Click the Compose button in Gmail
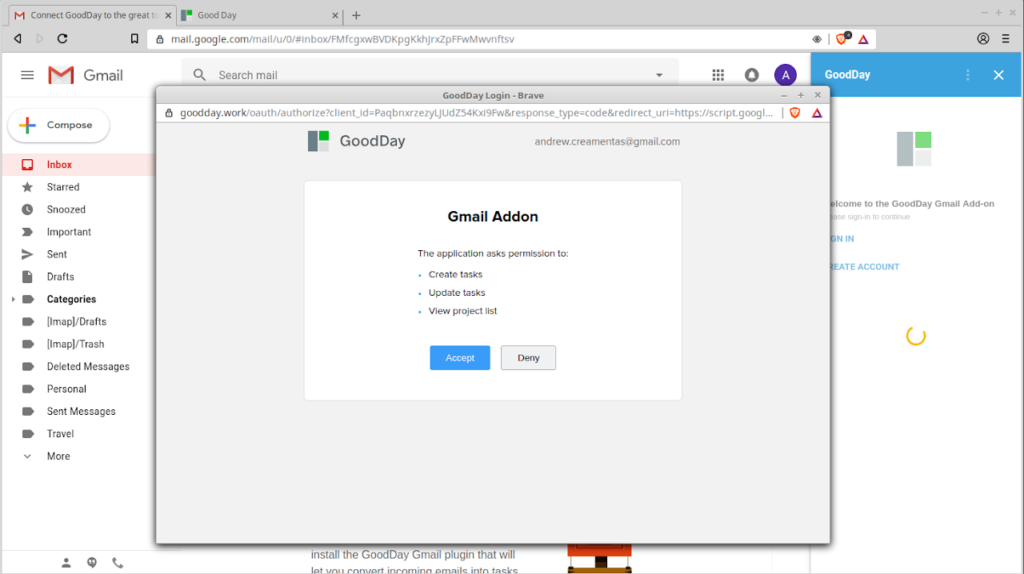Image resolution: width=1024 pixels, height=574 pixels. pos(58,125)
